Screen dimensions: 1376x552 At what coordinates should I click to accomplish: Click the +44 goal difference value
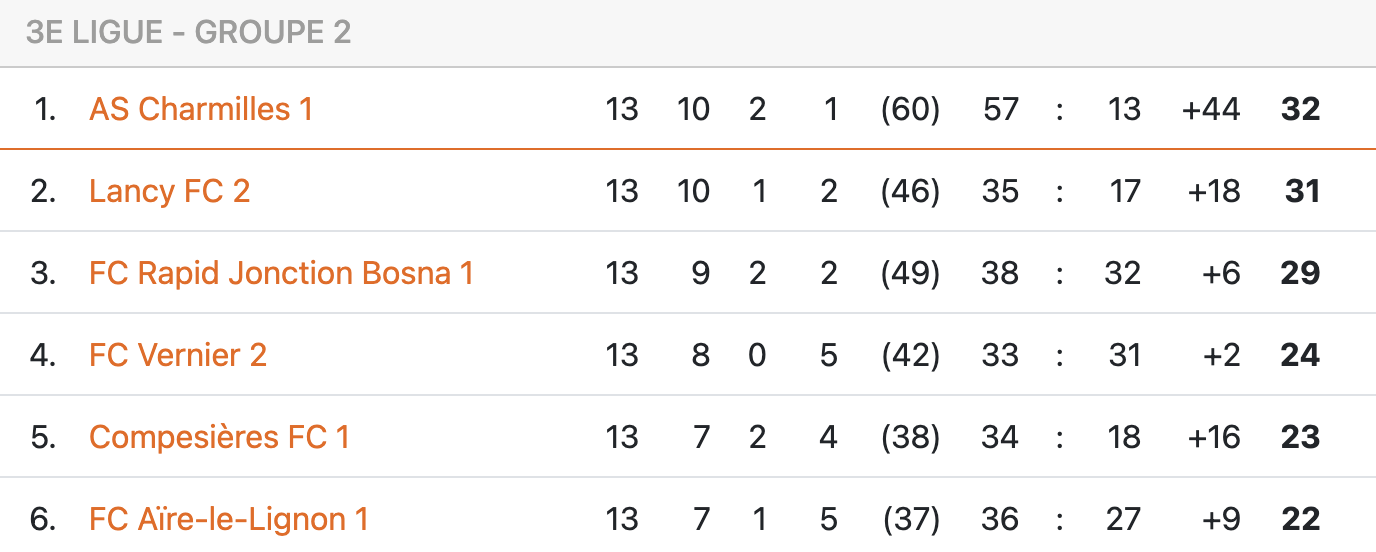tap(1210, 109)
